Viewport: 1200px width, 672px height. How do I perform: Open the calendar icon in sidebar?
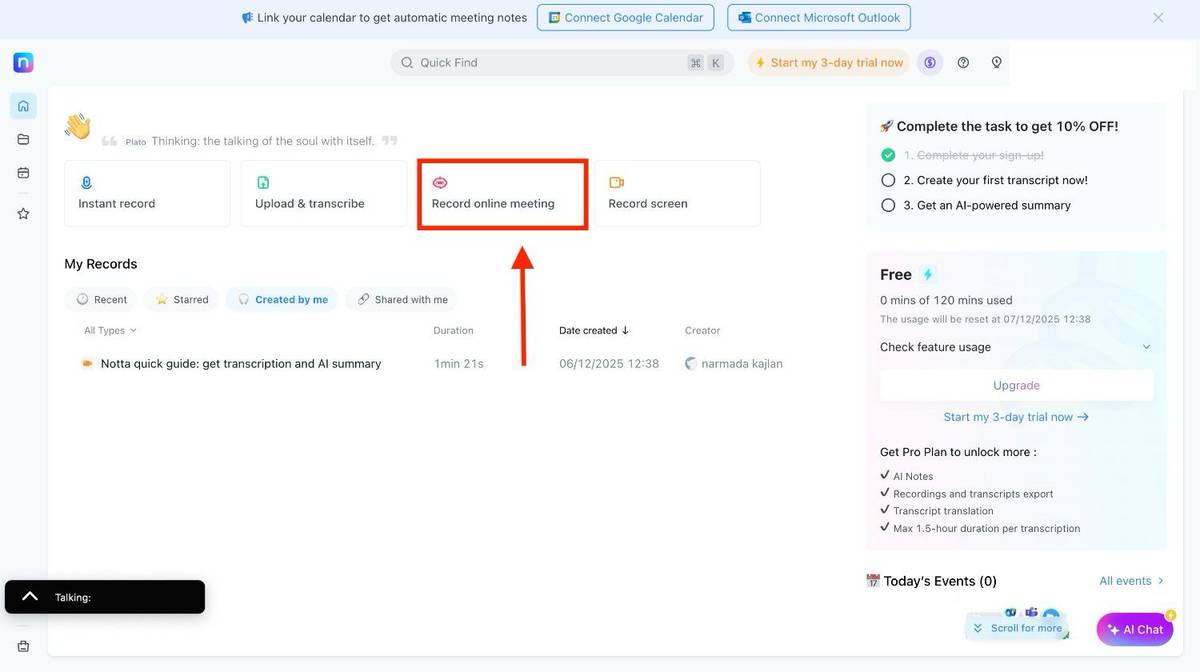point(23,173)
